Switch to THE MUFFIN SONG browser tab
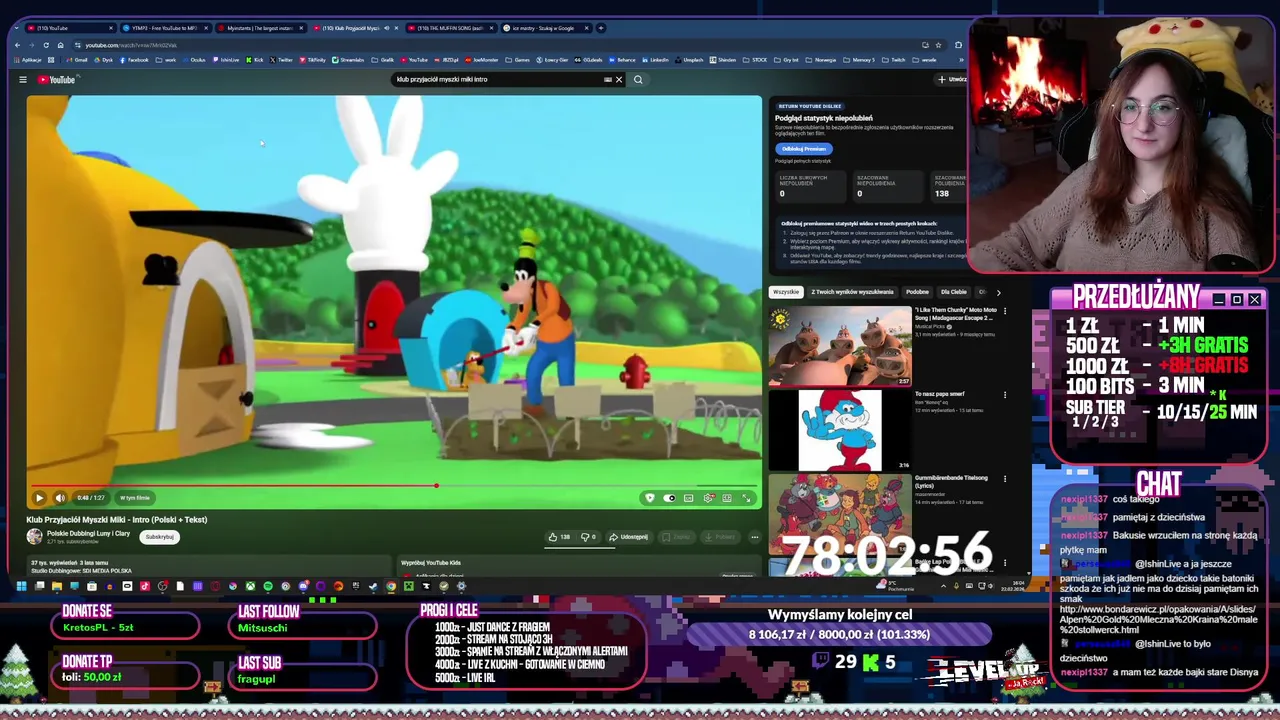 tap(449, 28)
